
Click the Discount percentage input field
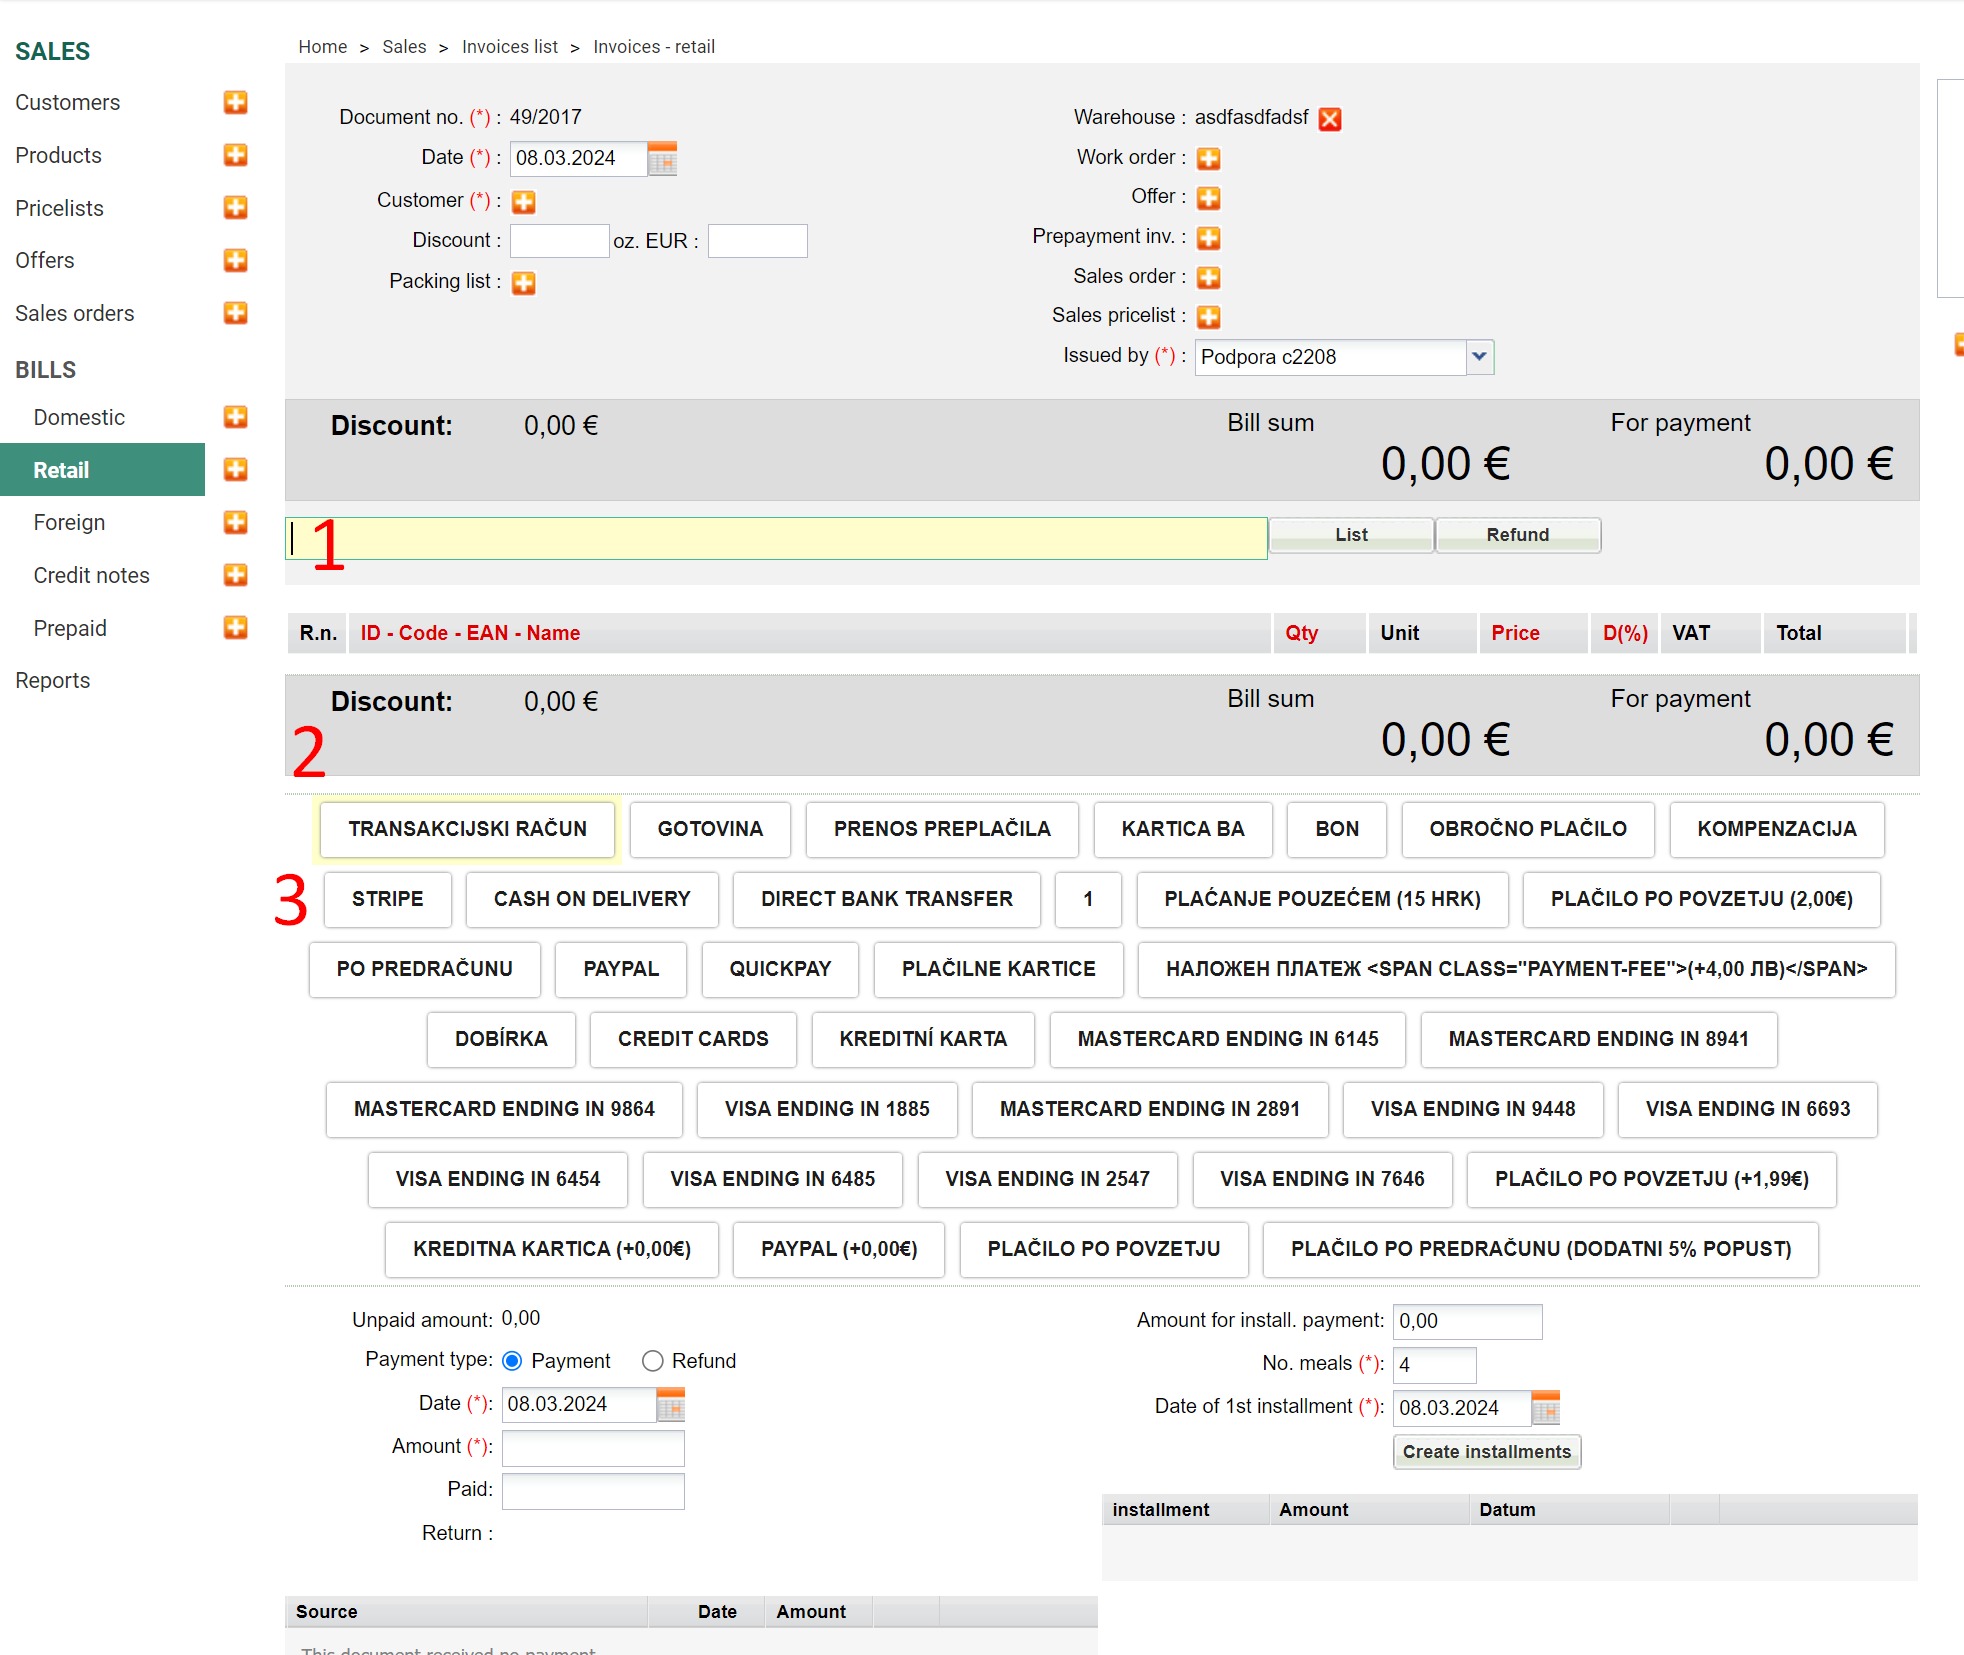(x=560, y=241)
